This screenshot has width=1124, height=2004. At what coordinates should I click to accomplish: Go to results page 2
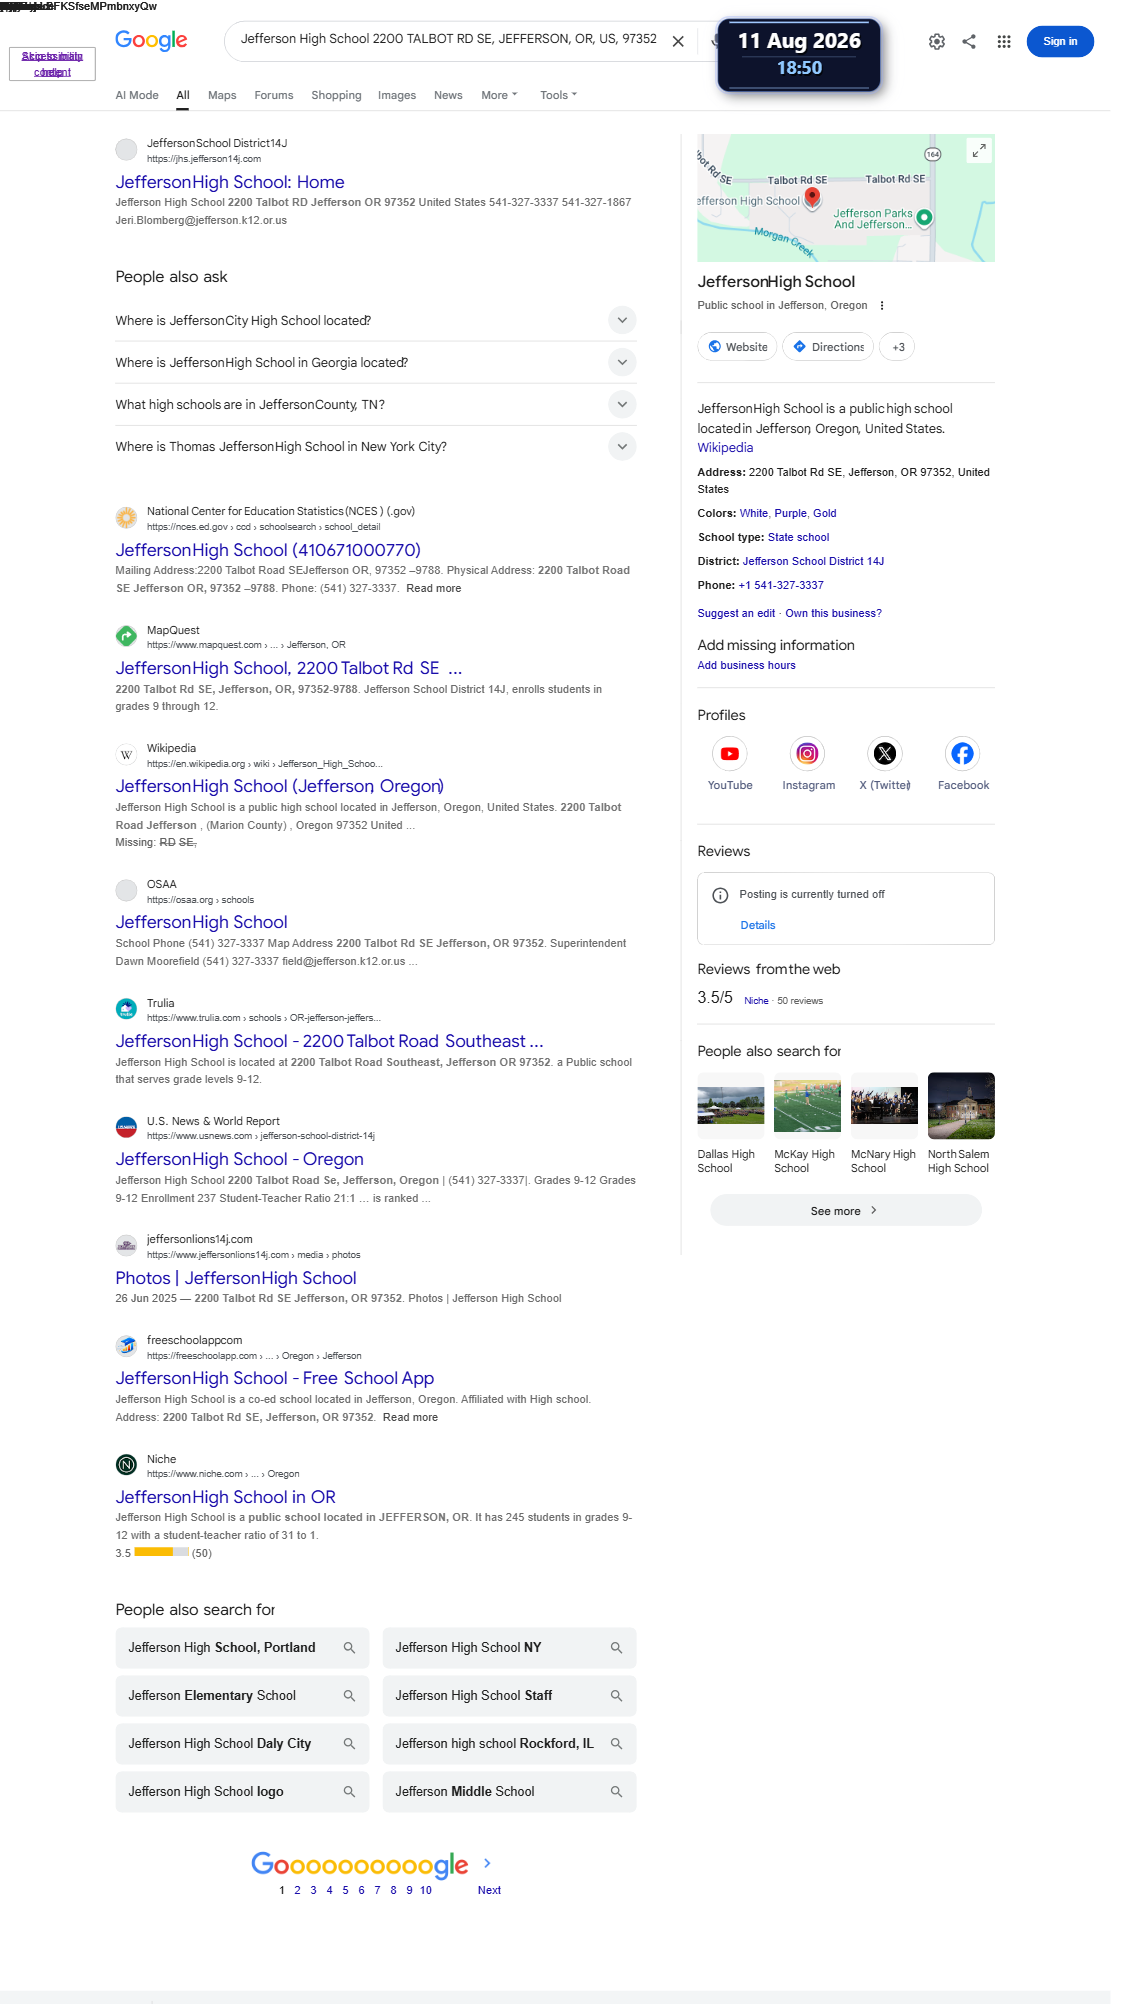(297, 1890)
